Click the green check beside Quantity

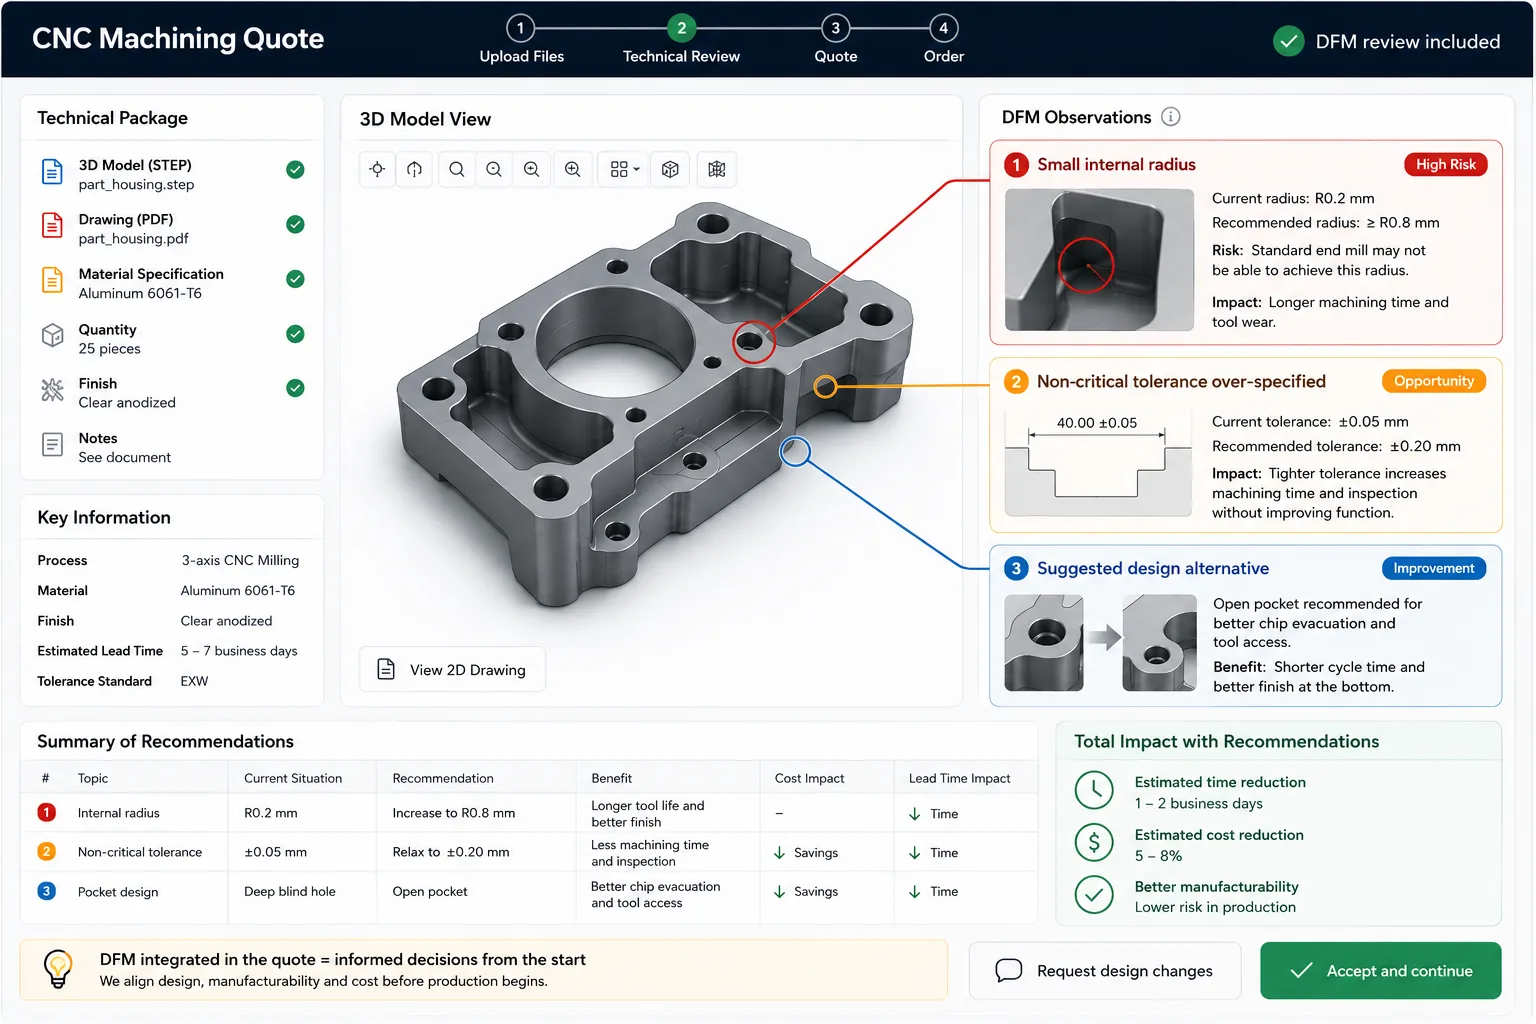[x=295, y=334]
